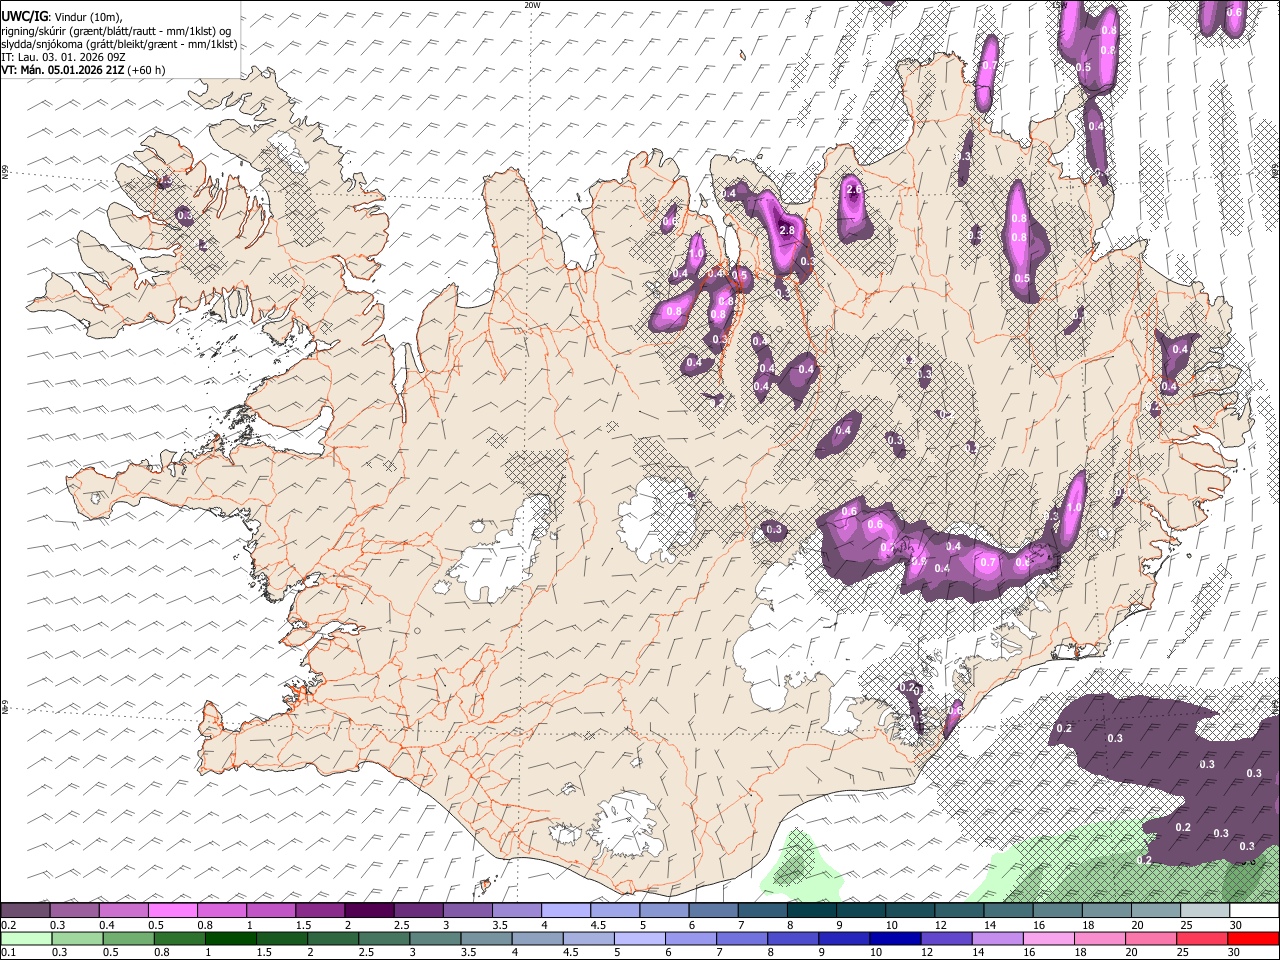Click the deep navy 10–12 swatch, lower scale
Image resolution: width=1280 pixels, height=960 pixels.
click(x=895, y=938)
